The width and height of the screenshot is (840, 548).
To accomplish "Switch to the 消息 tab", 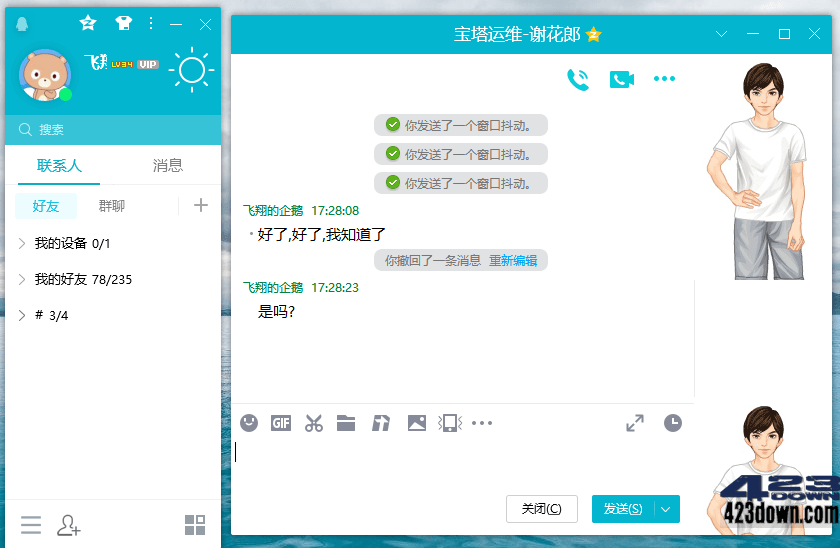I will click(168, 166).
